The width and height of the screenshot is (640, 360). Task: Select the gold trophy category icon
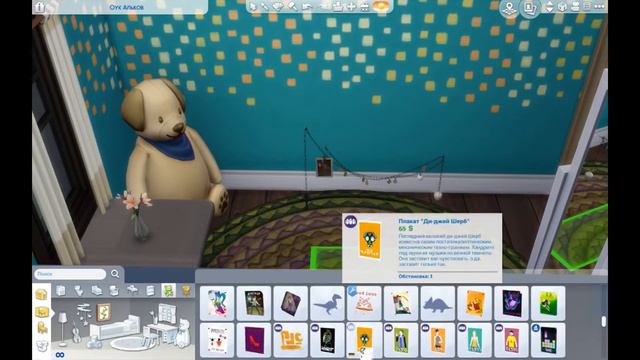pos(186,290)
